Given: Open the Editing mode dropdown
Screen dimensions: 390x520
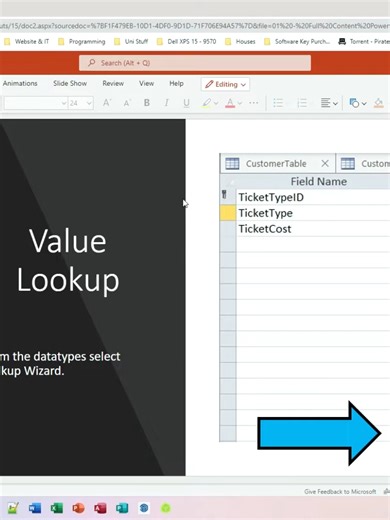Looking at the screenshot, I should [x=225, y=84].
